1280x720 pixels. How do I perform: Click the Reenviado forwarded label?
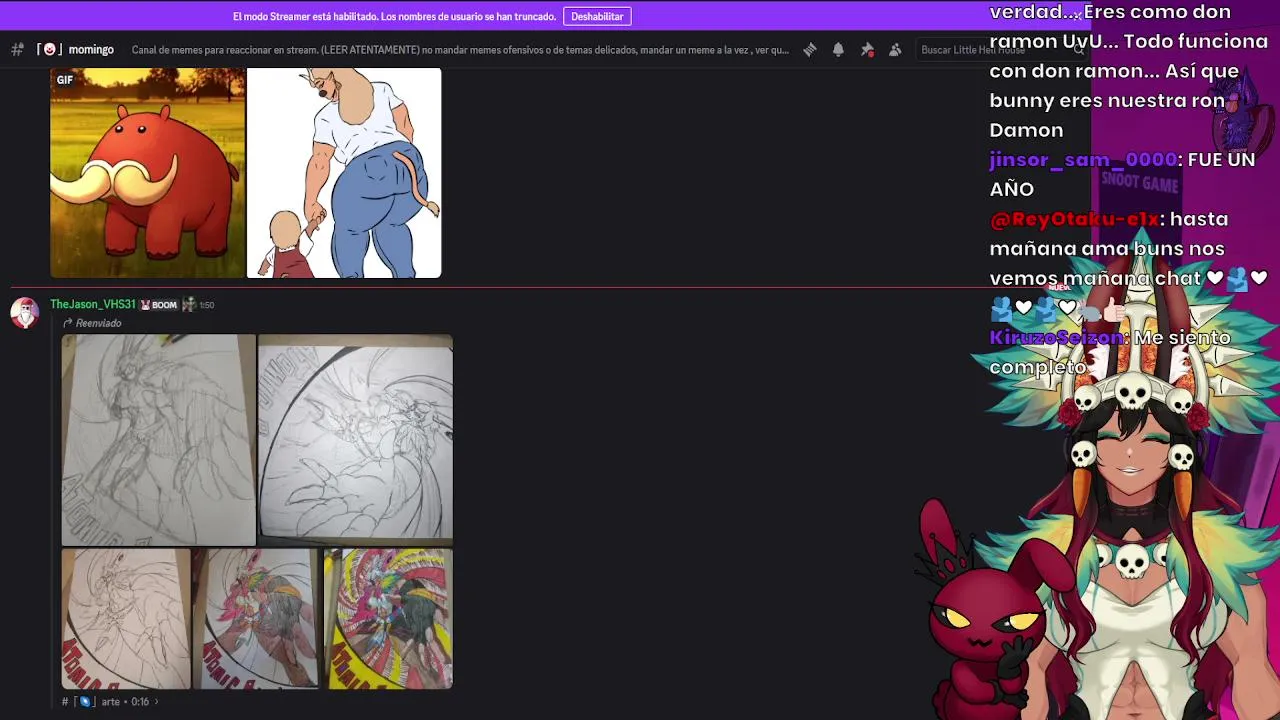pyautogui.click(x=98, y=323)
